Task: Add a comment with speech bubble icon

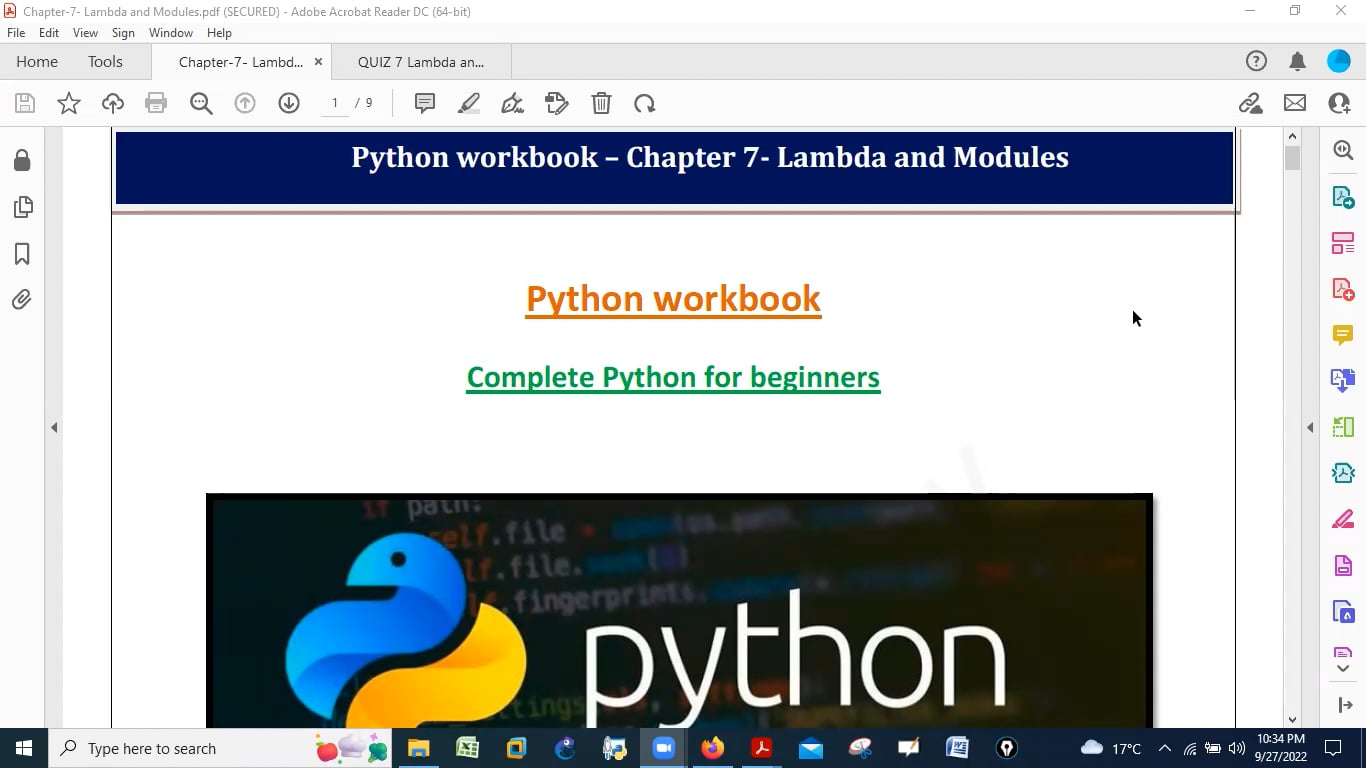Action: [425, 103]
